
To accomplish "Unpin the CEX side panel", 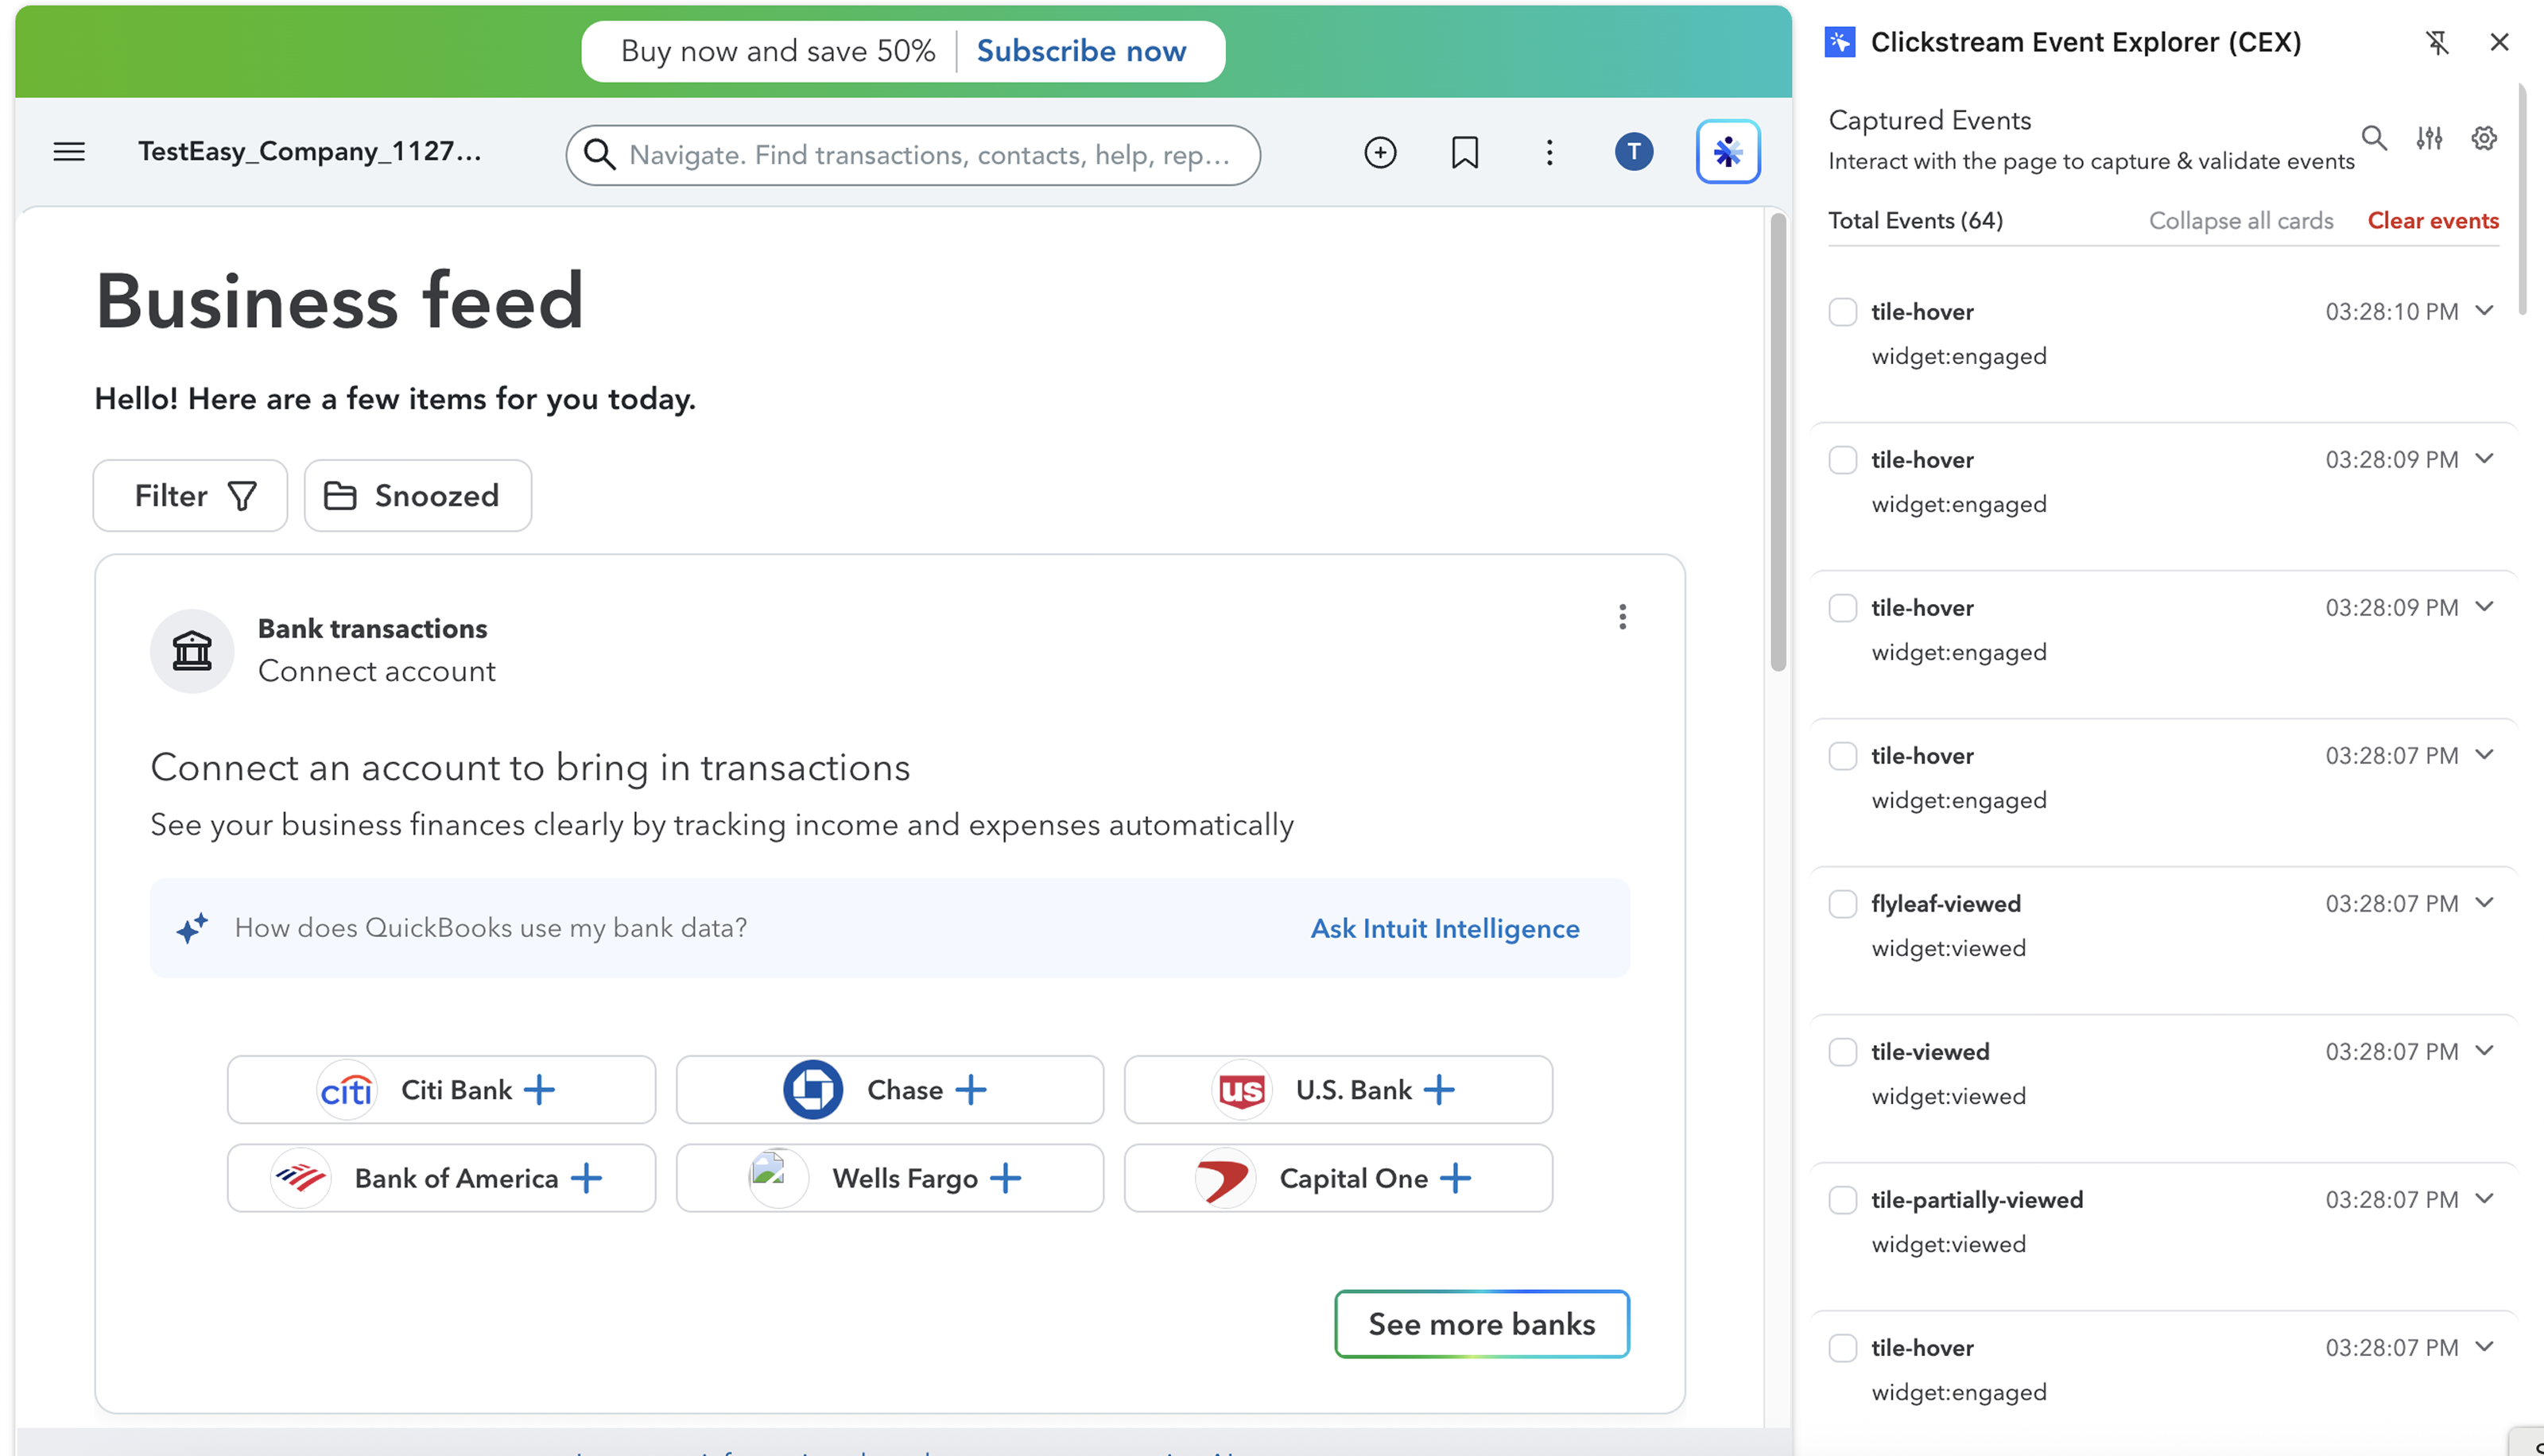I will (2437, 42).
